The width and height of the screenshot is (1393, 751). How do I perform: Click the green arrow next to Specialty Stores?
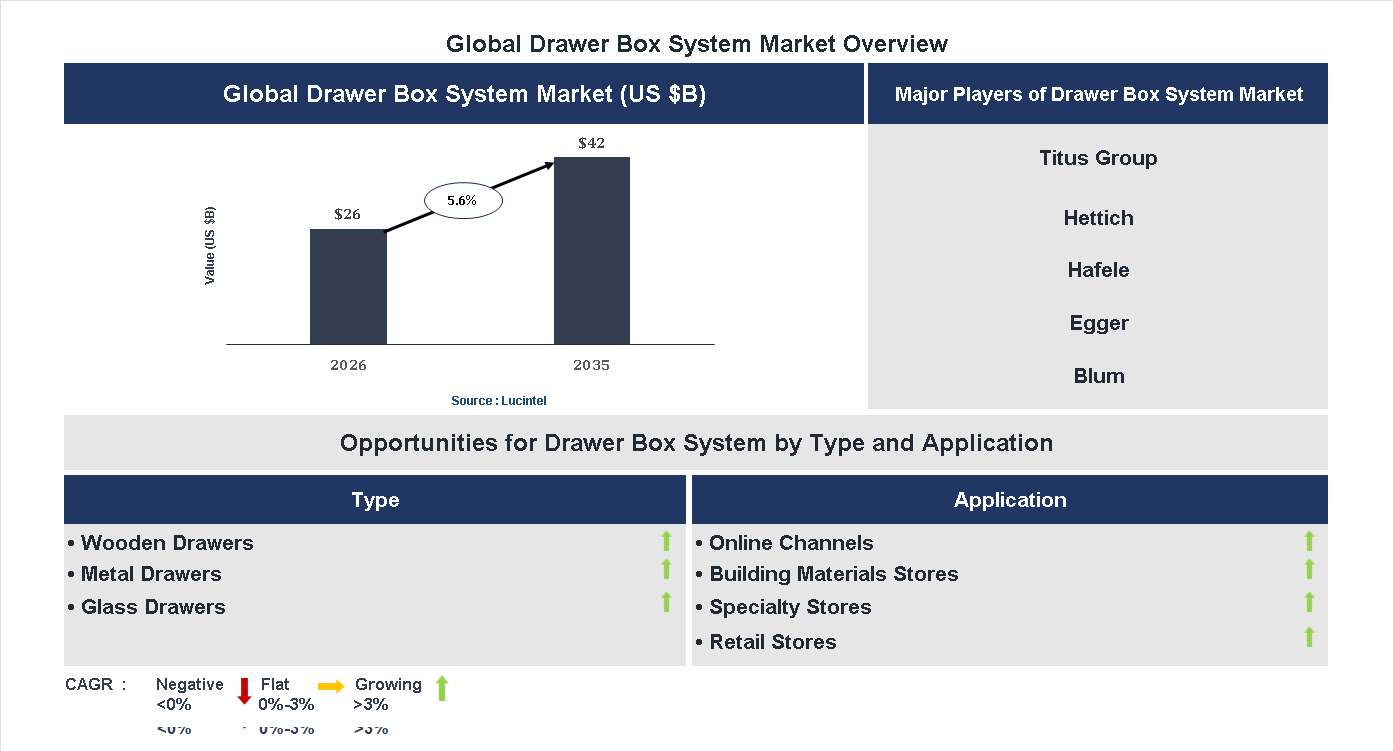click(1309, 602)
